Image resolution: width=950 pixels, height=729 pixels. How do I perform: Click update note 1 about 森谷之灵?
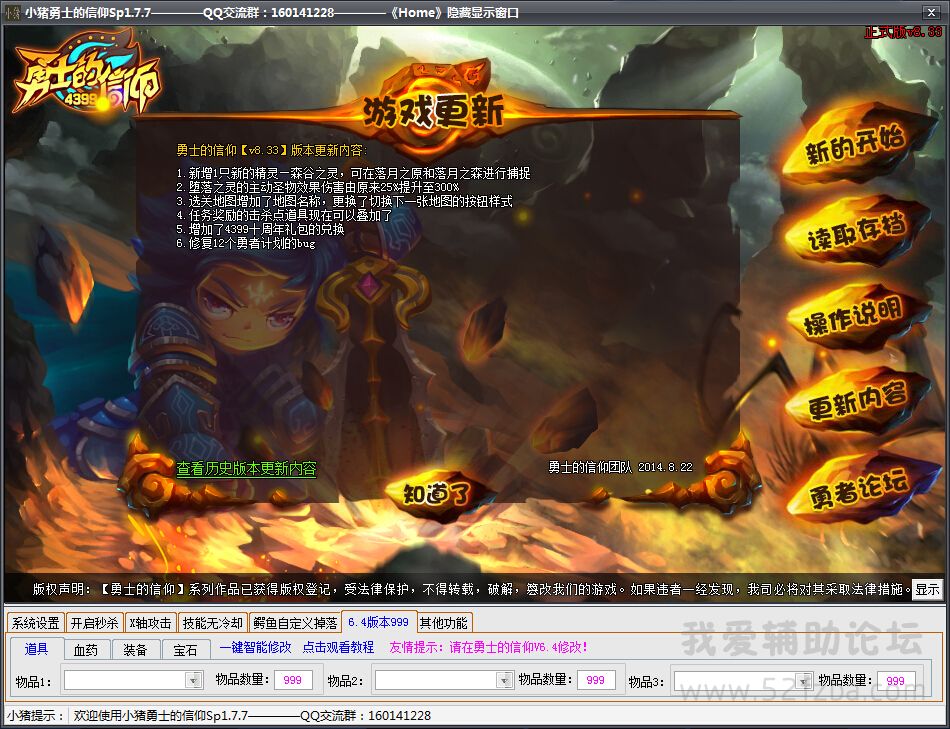pyautogui.click(x=353, y=173)
